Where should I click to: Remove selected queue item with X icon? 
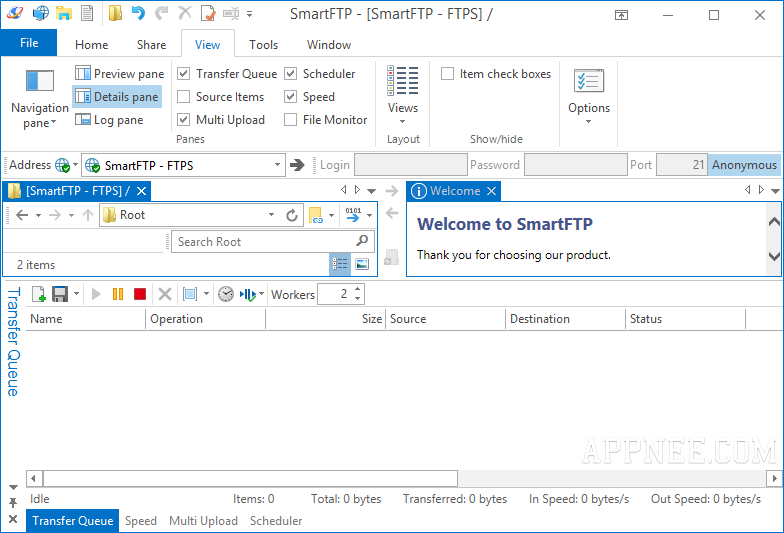(164, 294)
